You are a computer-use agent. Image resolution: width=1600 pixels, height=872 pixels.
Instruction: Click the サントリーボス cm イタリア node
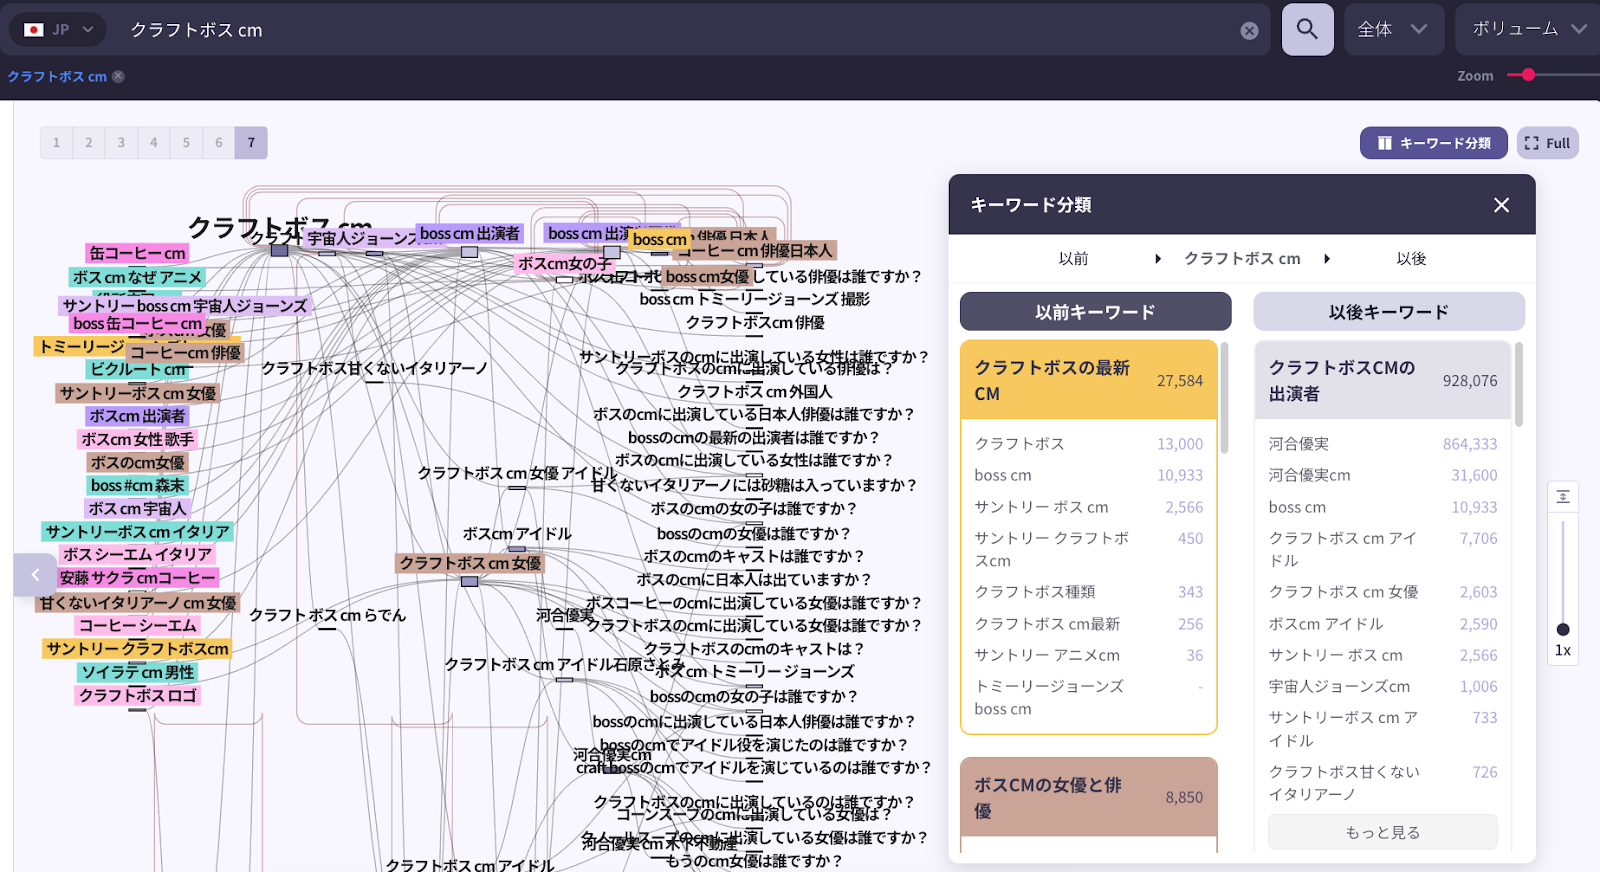[138, 532]
